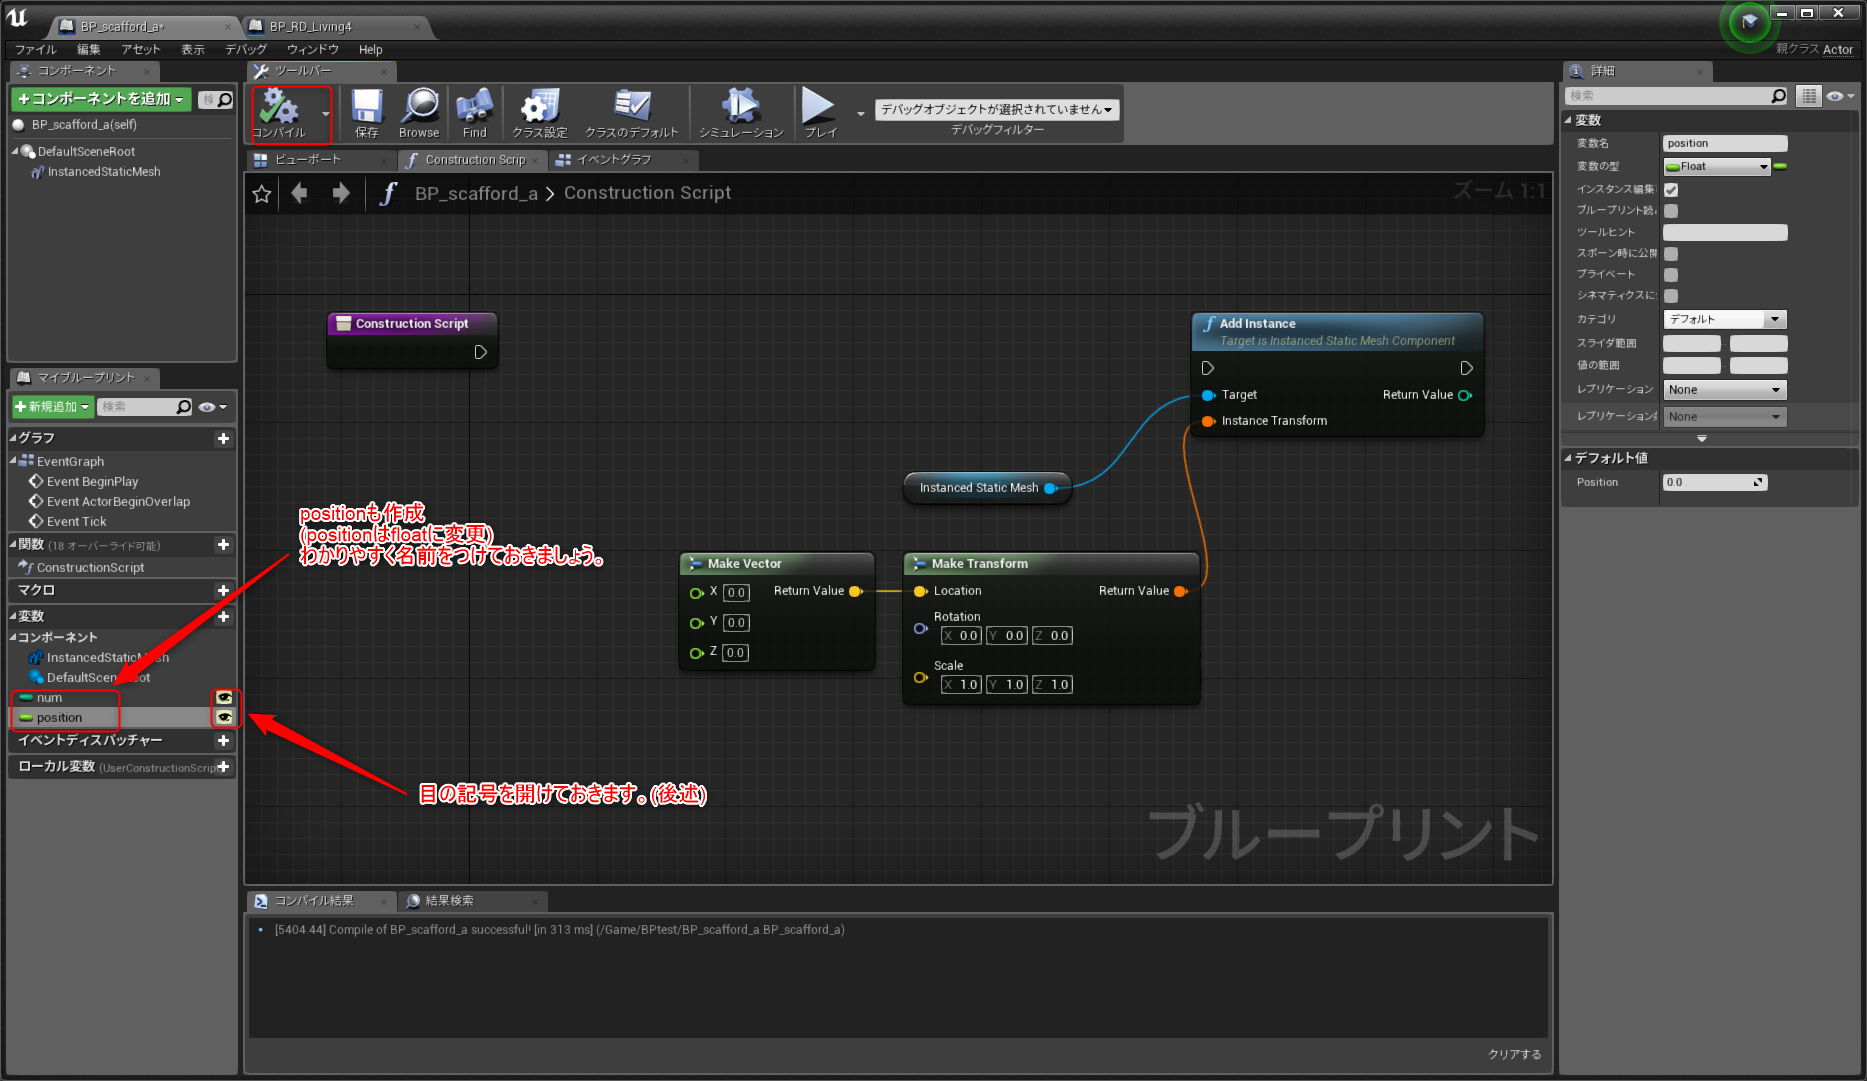Click the Browse magnifier toolbar icon
This screenshot has width=1867, height=1081.
[x=419, y=113]
